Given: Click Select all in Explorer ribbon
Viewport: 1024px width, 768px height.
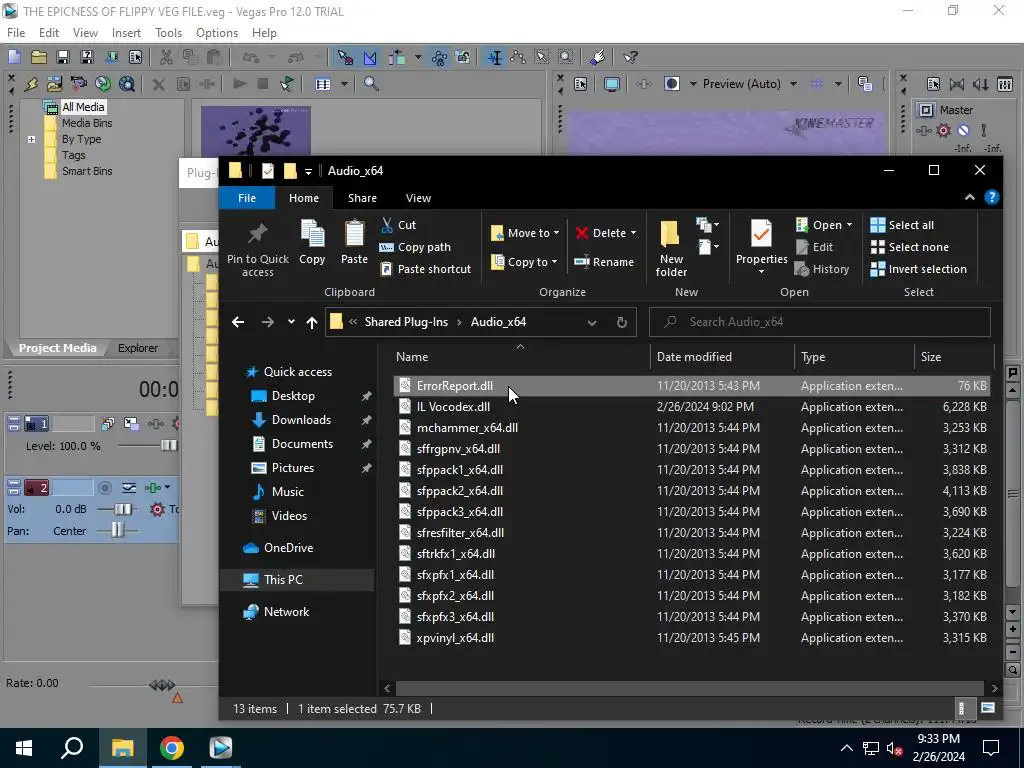Looking at the screenshot, I should [x=903, y=225].
